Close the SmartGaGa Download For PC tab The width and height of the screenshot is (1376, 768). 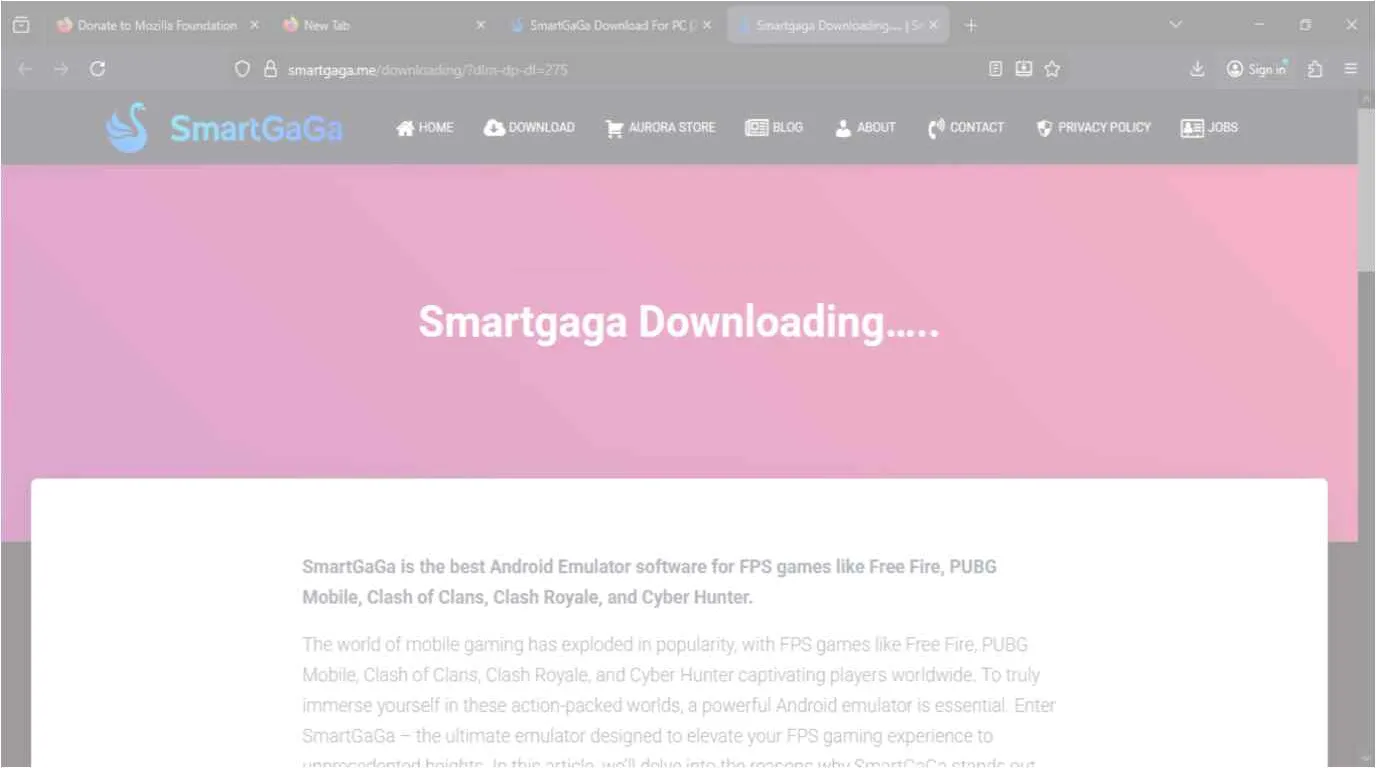tap(707, 26)
